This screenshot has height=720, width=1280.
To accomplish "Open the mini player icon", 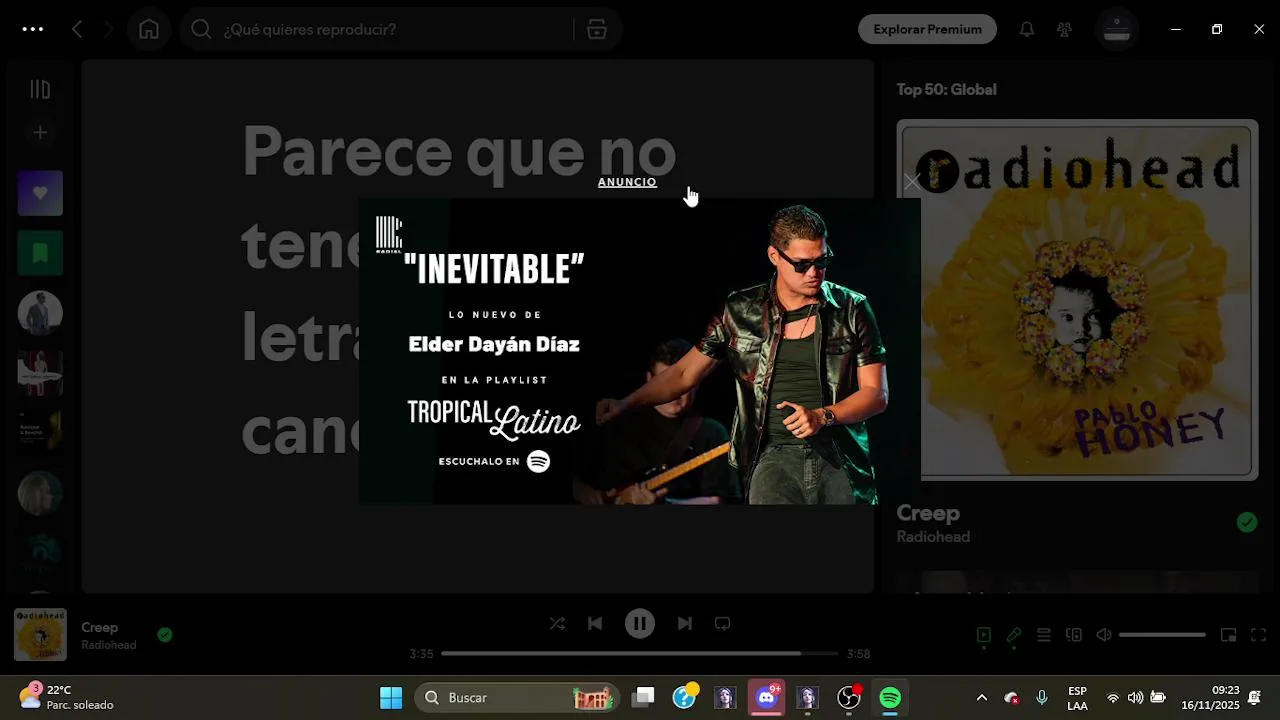I will coord(1229,635).
